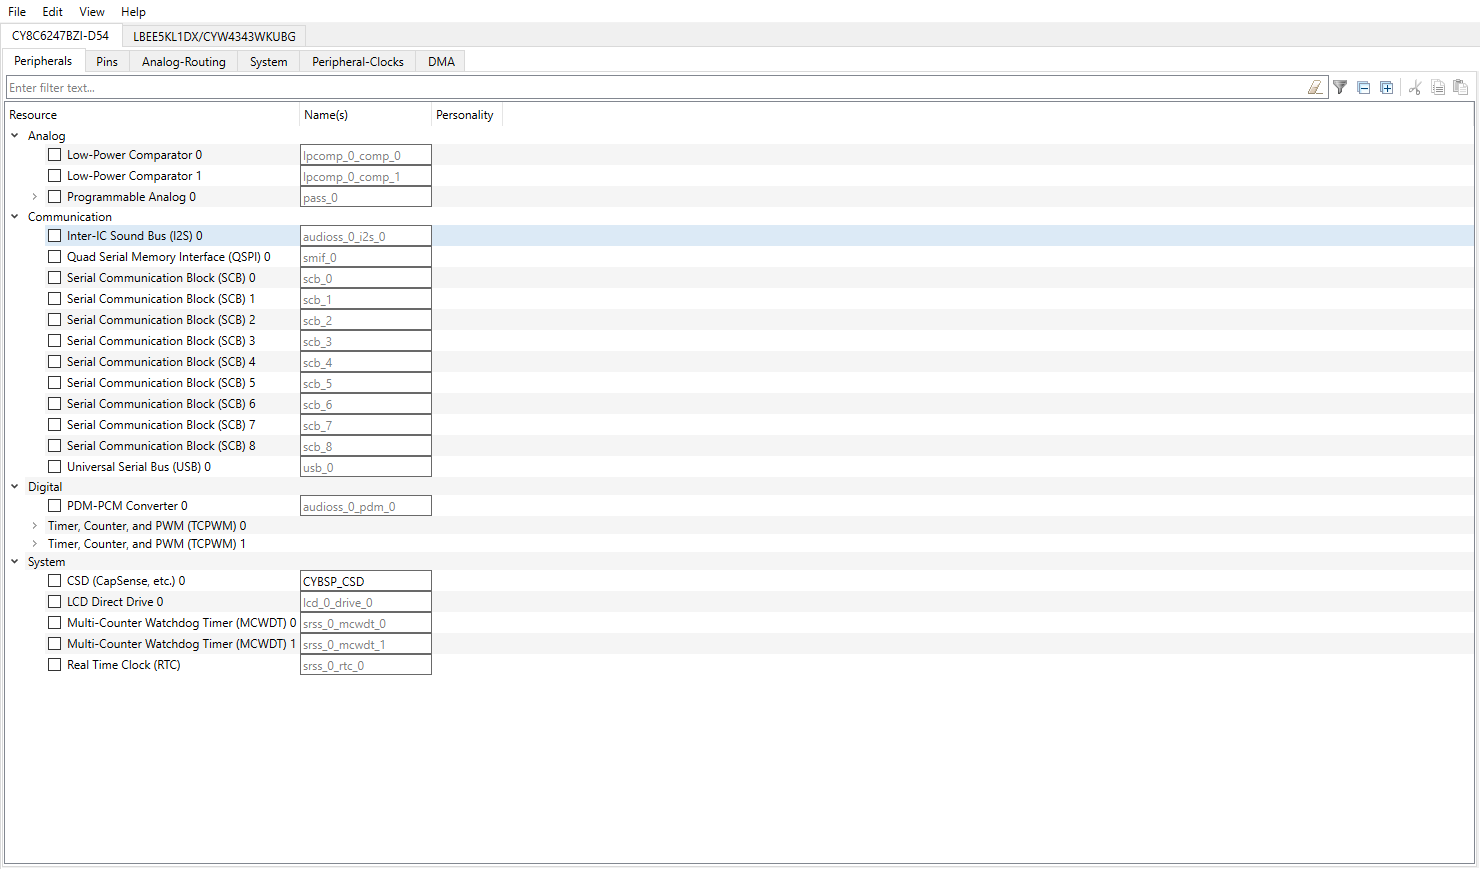Open the filter funnel options

tap(1340, 88)
